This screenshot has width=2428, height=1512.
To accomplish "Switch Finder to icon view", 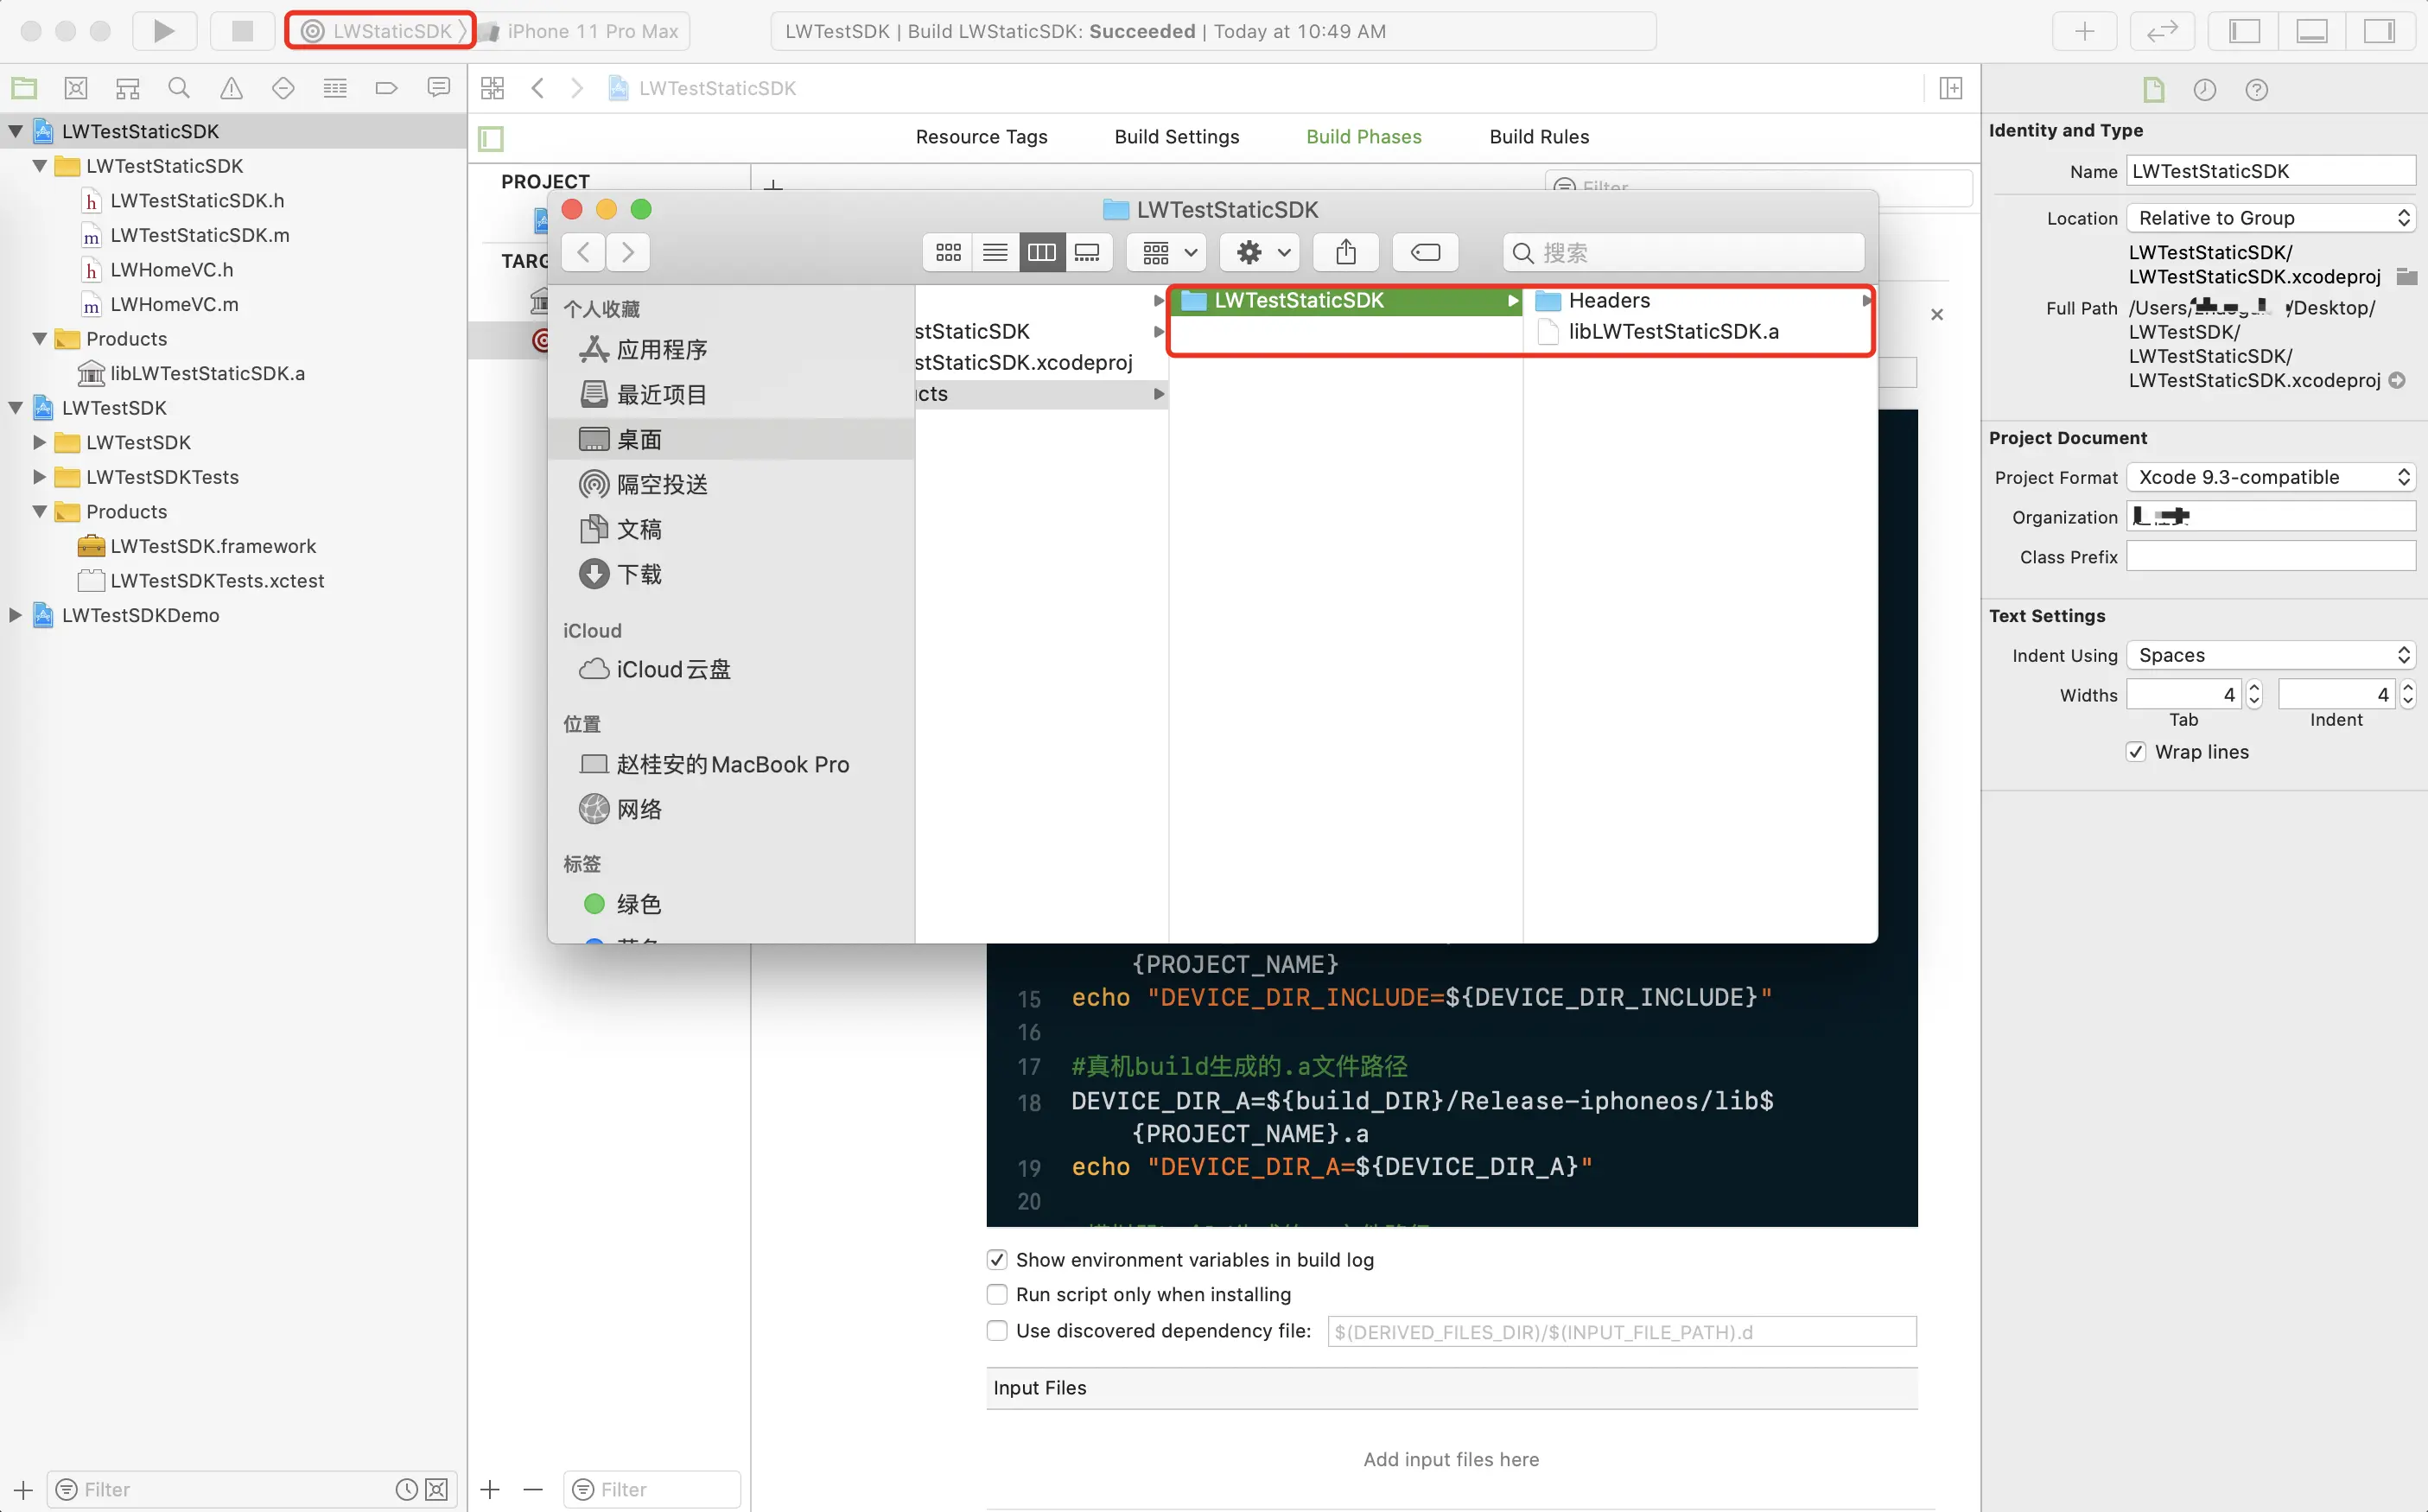I will pos(947,252).
